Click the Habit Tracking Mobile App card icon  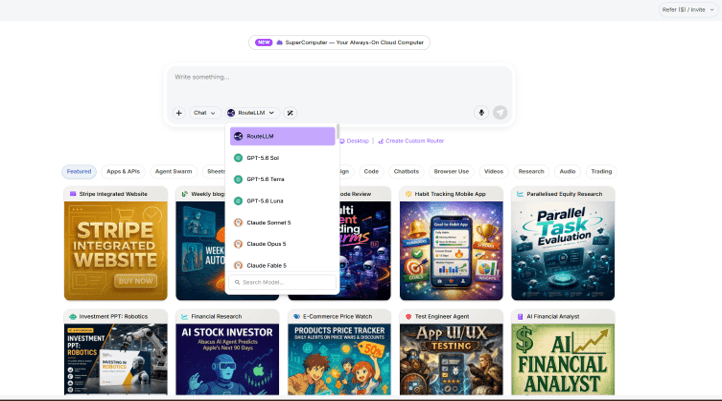(408, 194)
